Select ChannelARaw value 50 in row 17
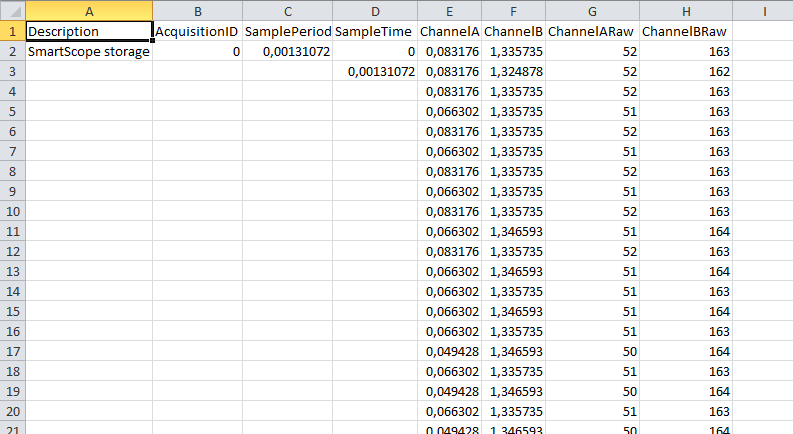 [x=592, y=351]
